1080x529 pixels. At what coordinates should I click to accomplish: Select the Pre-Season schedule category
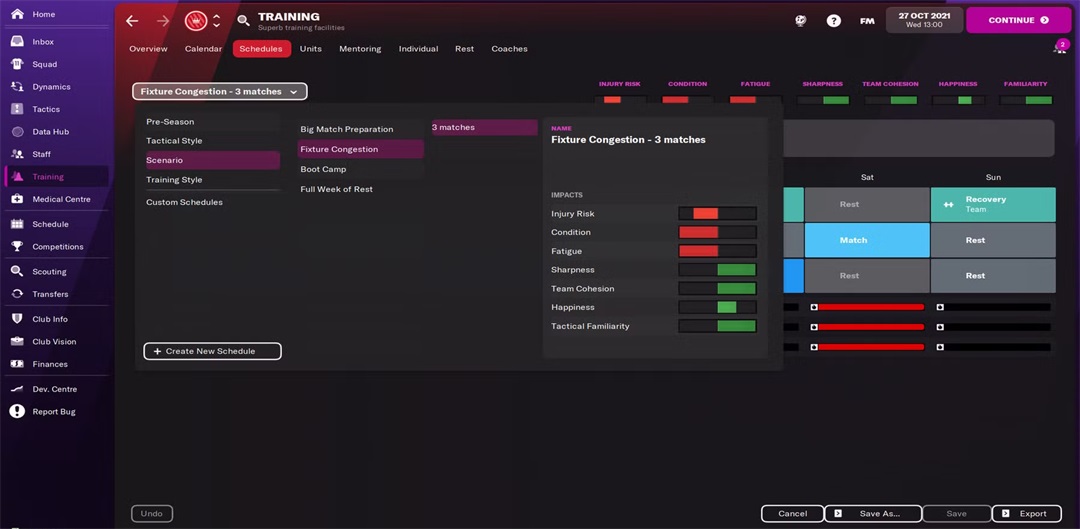[212, 122]
